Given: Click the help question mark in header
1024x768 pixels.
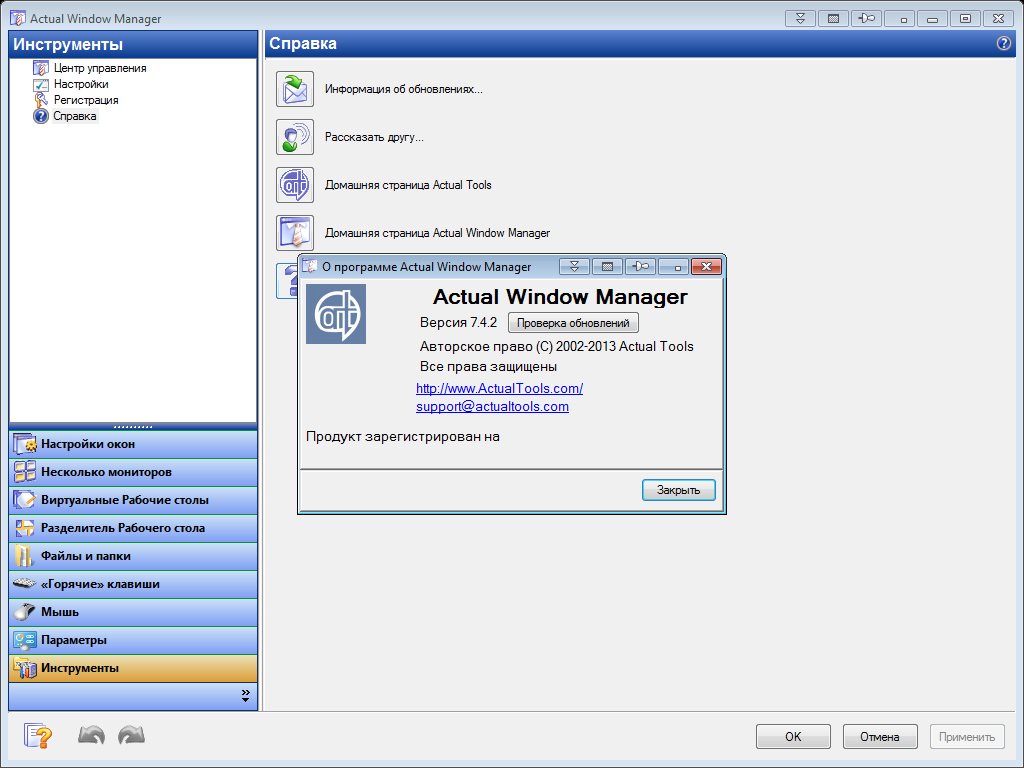Looking at the screenshot, I should [x=1004, y=44].
